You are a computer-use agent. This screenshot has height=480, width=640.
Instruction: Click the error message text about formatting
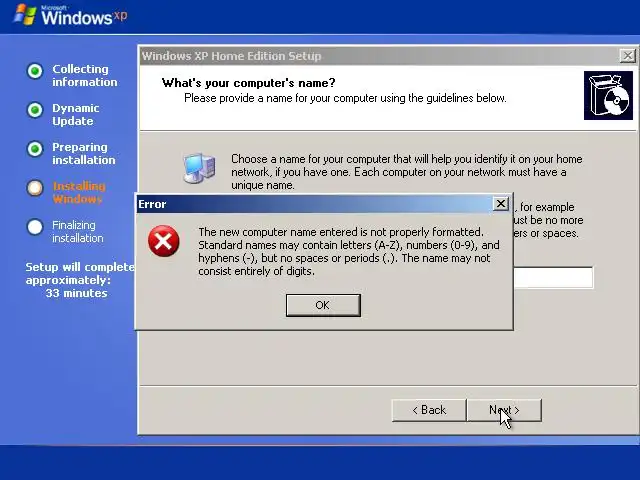(349, 251)
